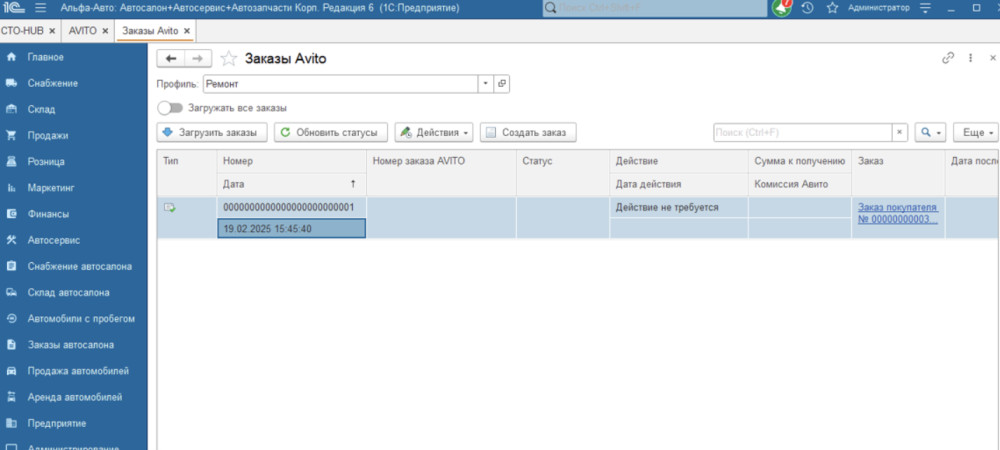Click Создать заказ button
This screenshot has width=1000, height=450.
pos(528,133)
